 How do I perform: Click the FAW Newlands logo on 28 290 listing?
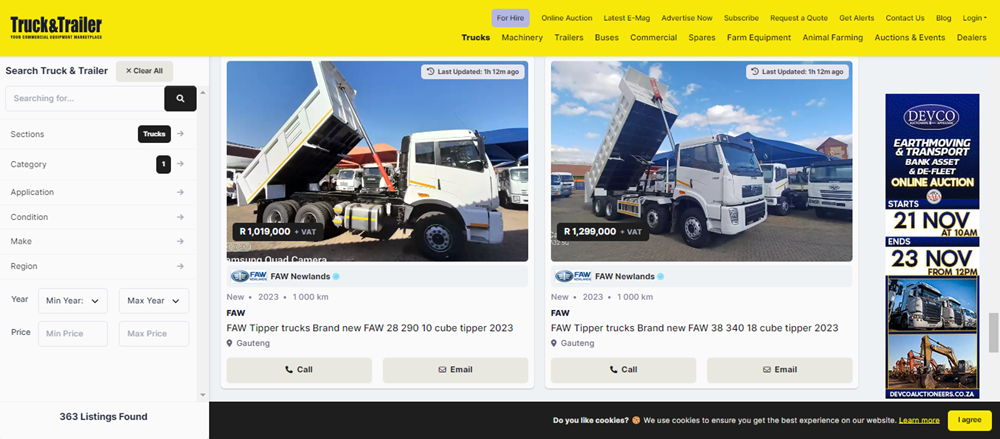click(x=249, y=276)
